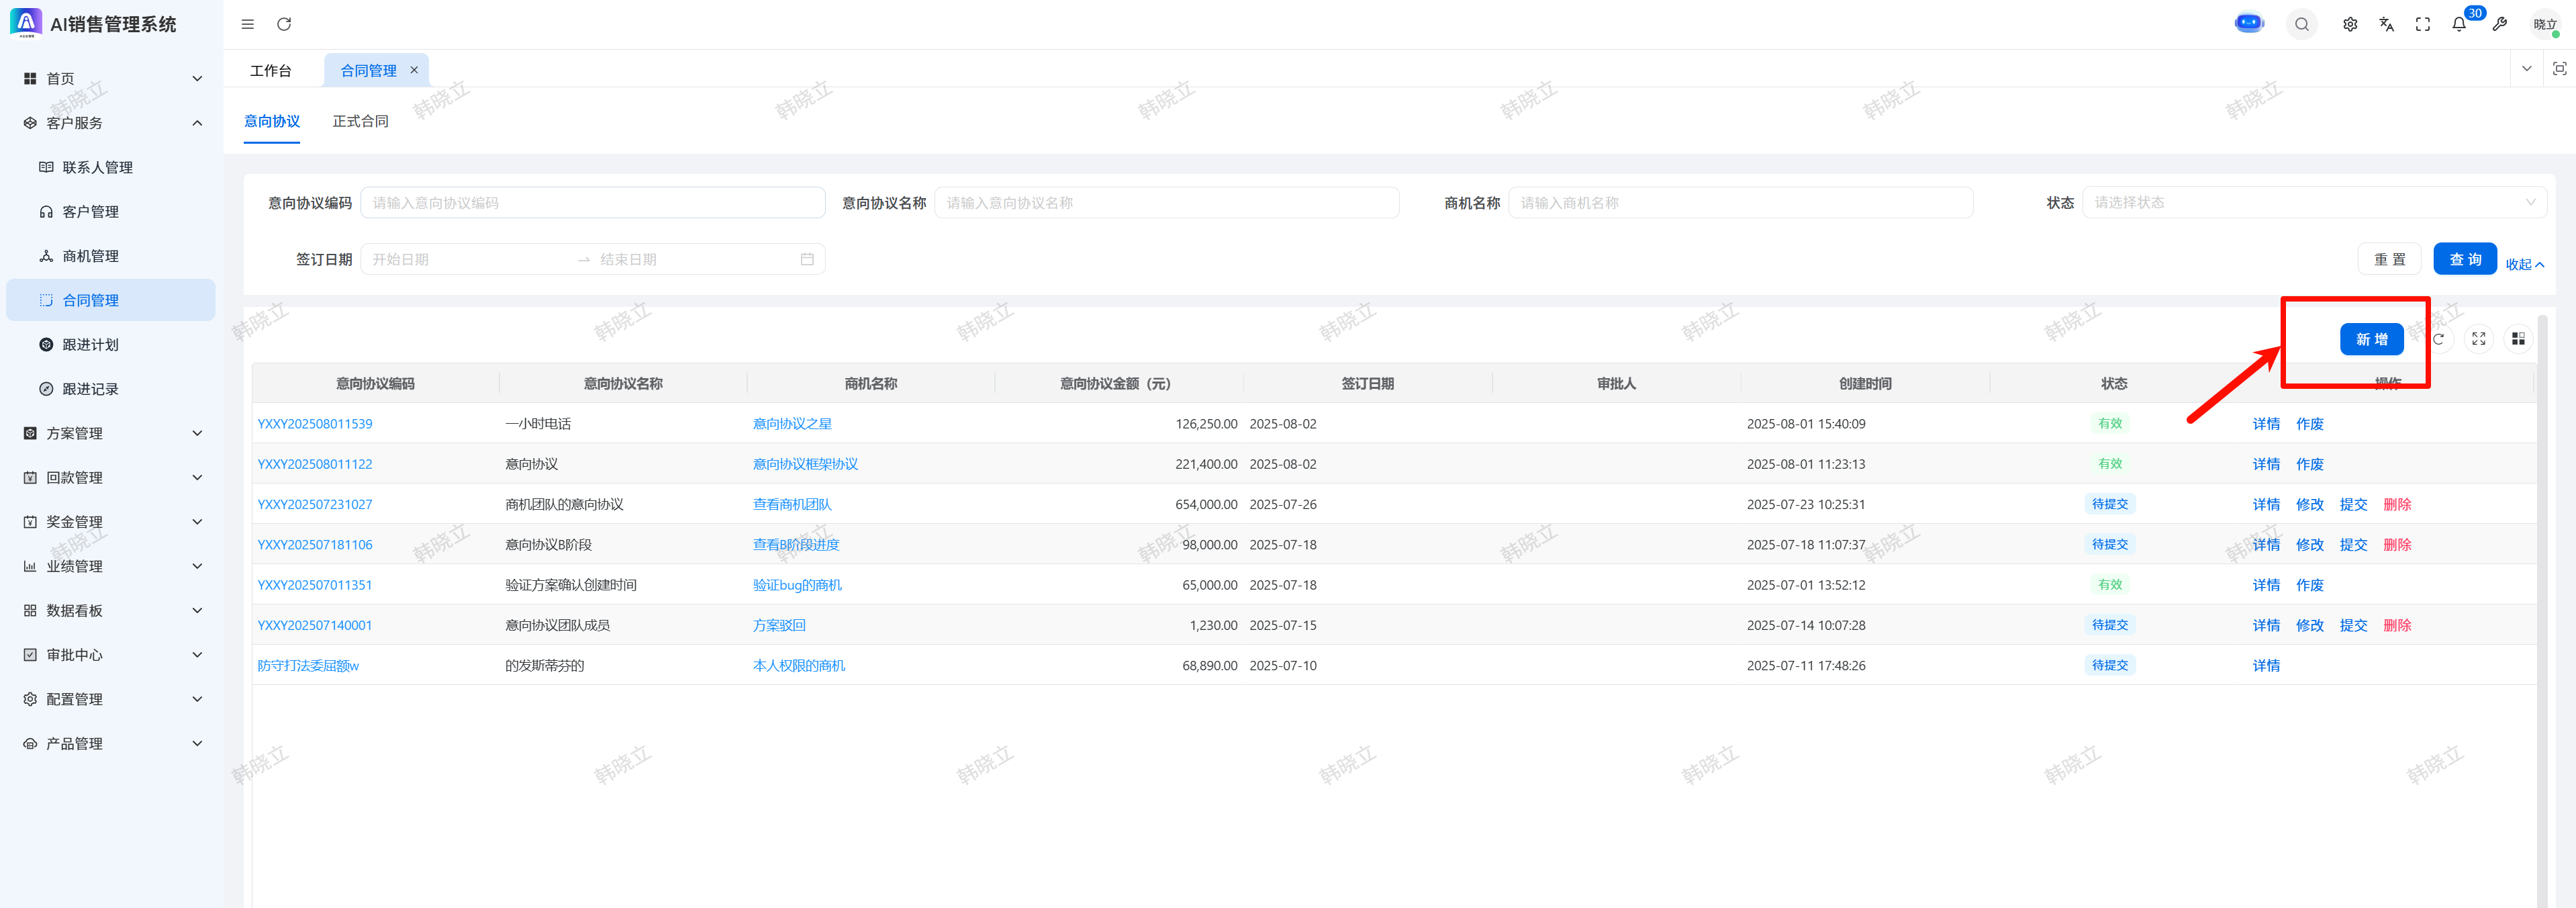The height and width of the screenshot is (908, 2576).
Task: Open notifications bell with 30 badge
Action: click(2459, 24)
